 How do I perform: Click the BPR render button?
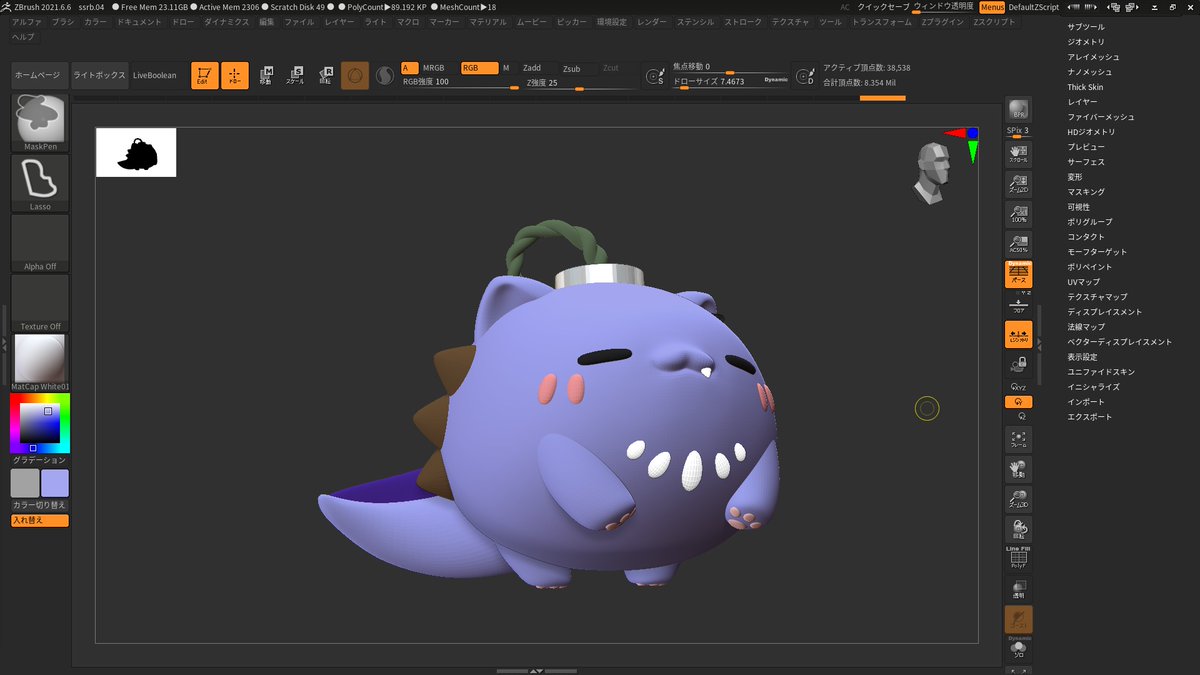click(1018, 110)
